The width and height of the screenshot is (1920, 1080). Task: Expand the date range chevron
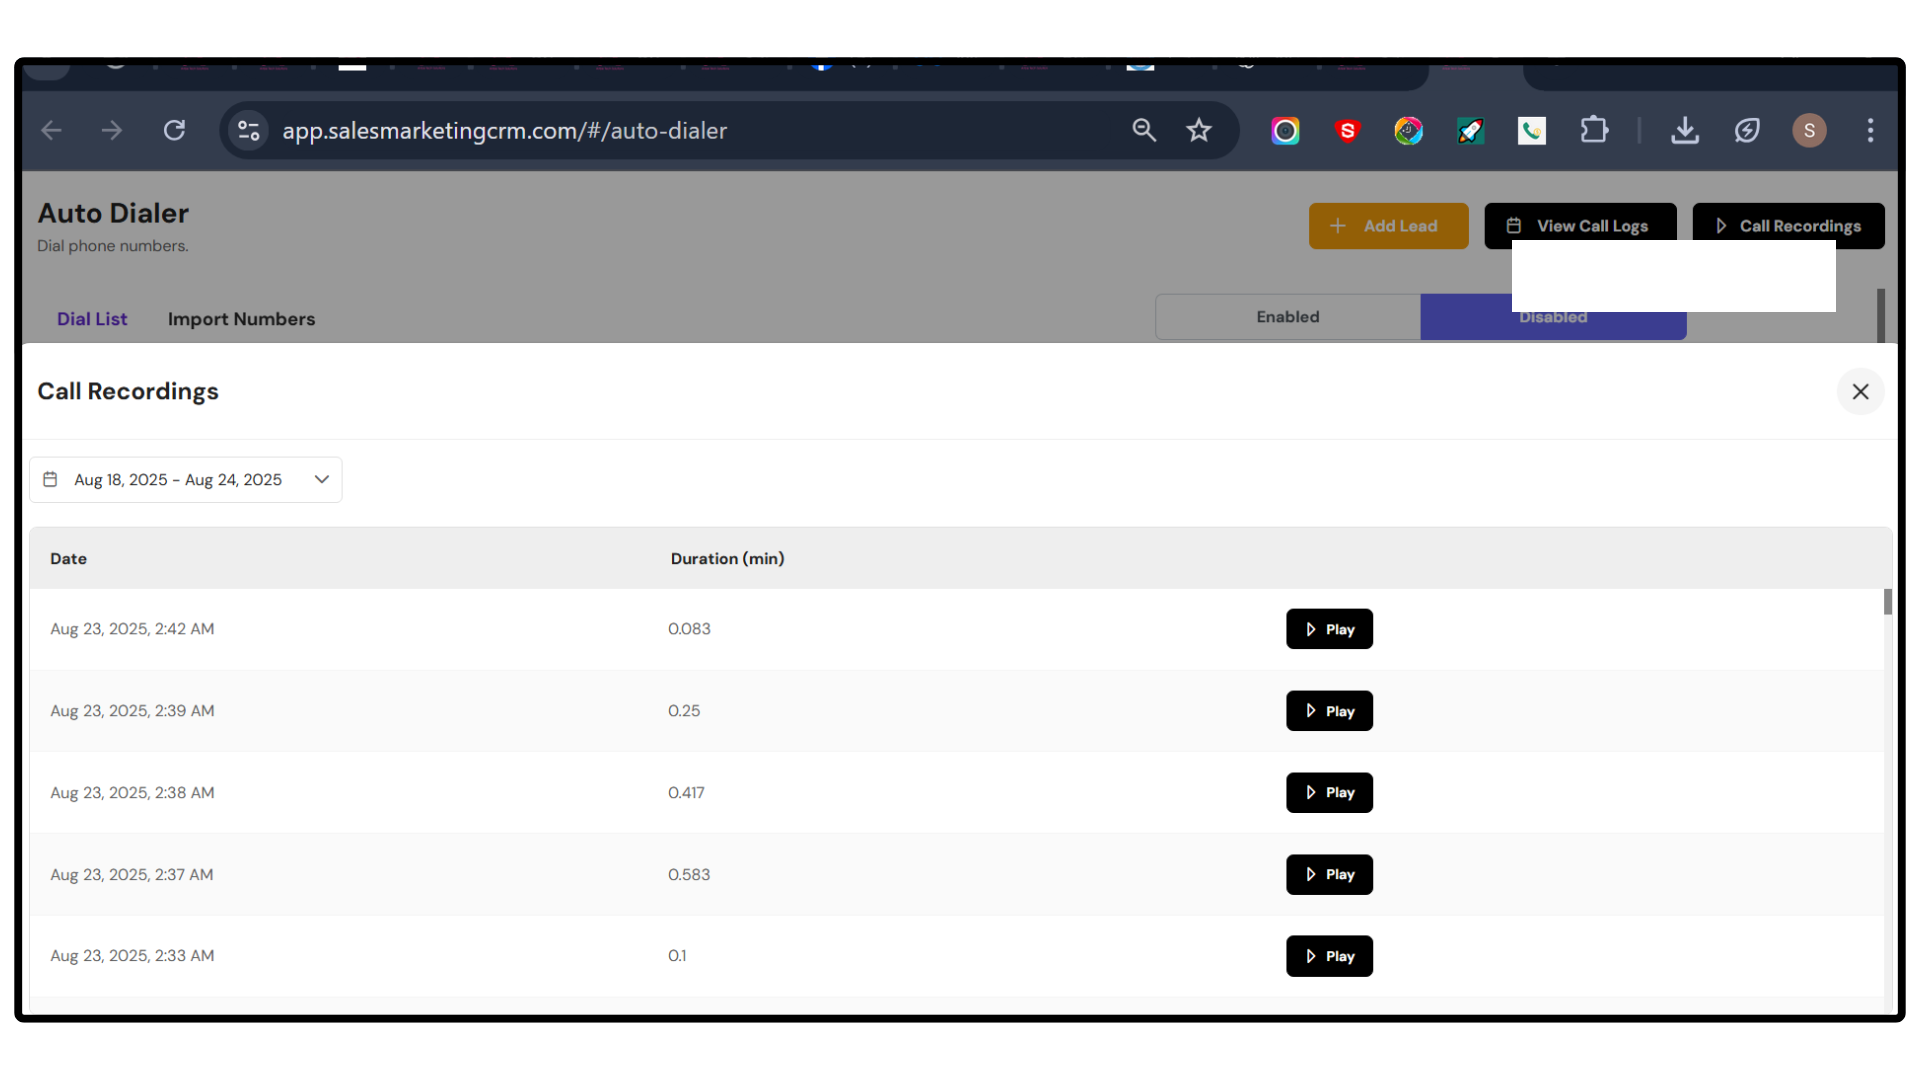coord(322,479)
